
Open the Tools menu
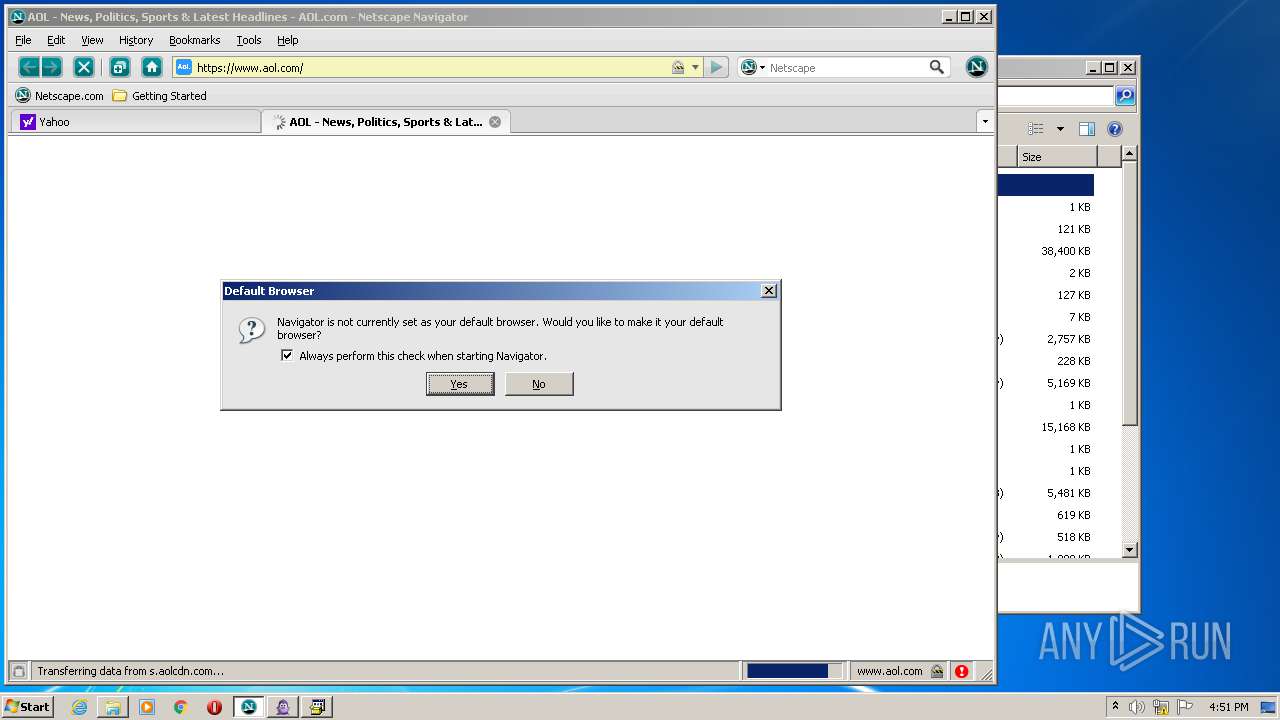[249, 40]
